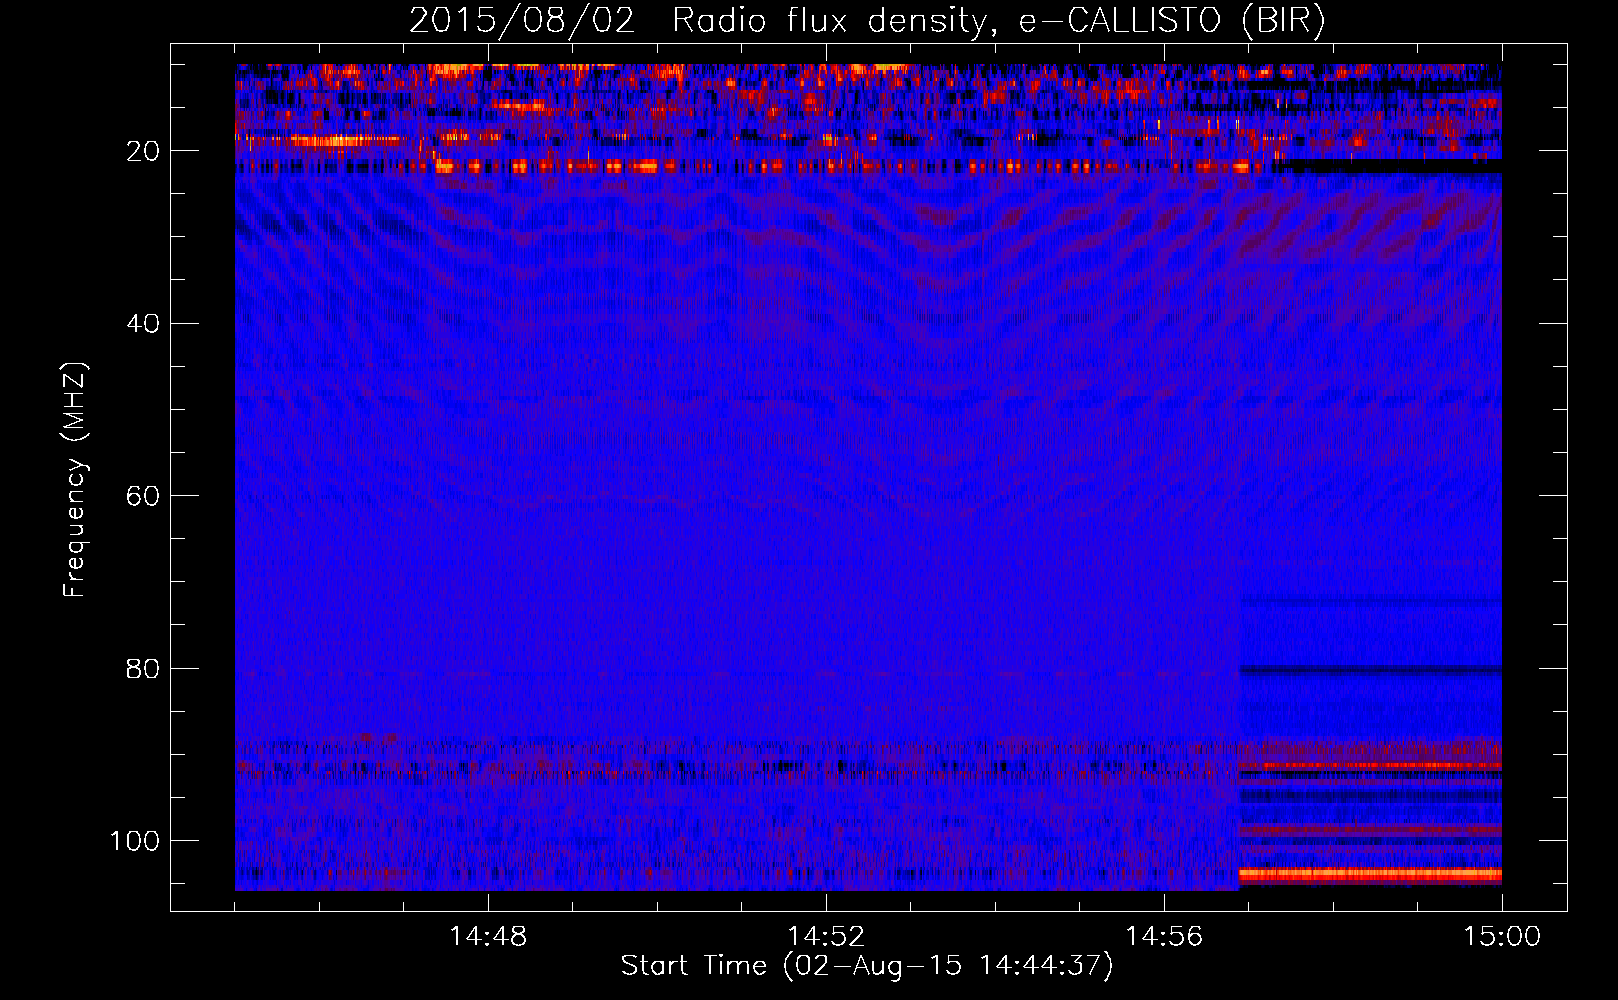The width and height of the screenshot is (1618, 1000).
Task: Click the 14:52 time tick label
Action: coord(826,936)
